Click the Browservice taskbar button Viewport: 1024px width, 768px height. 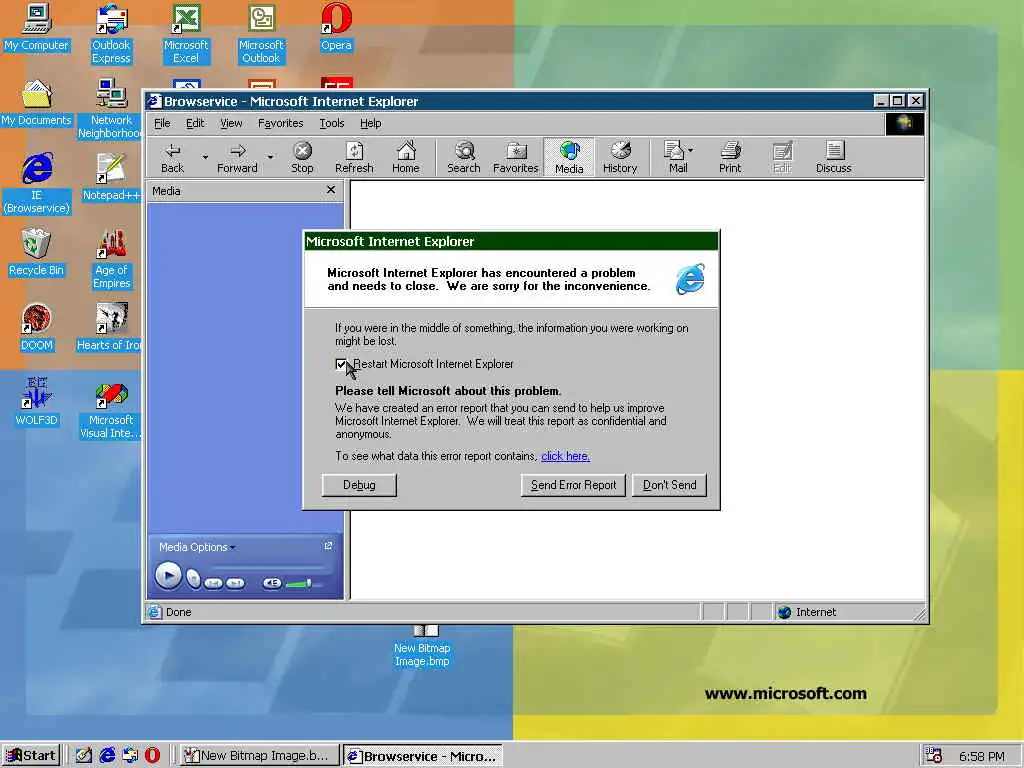423,756
